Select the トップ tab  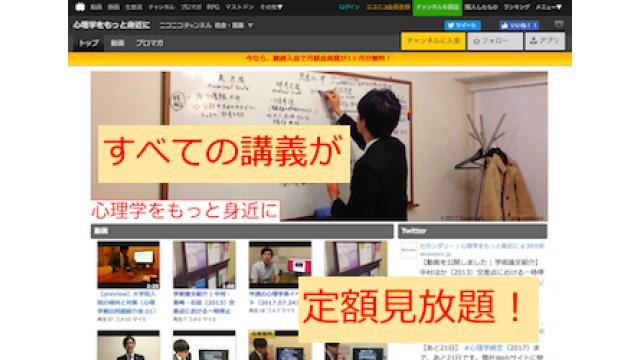click(x=89, y=43)
